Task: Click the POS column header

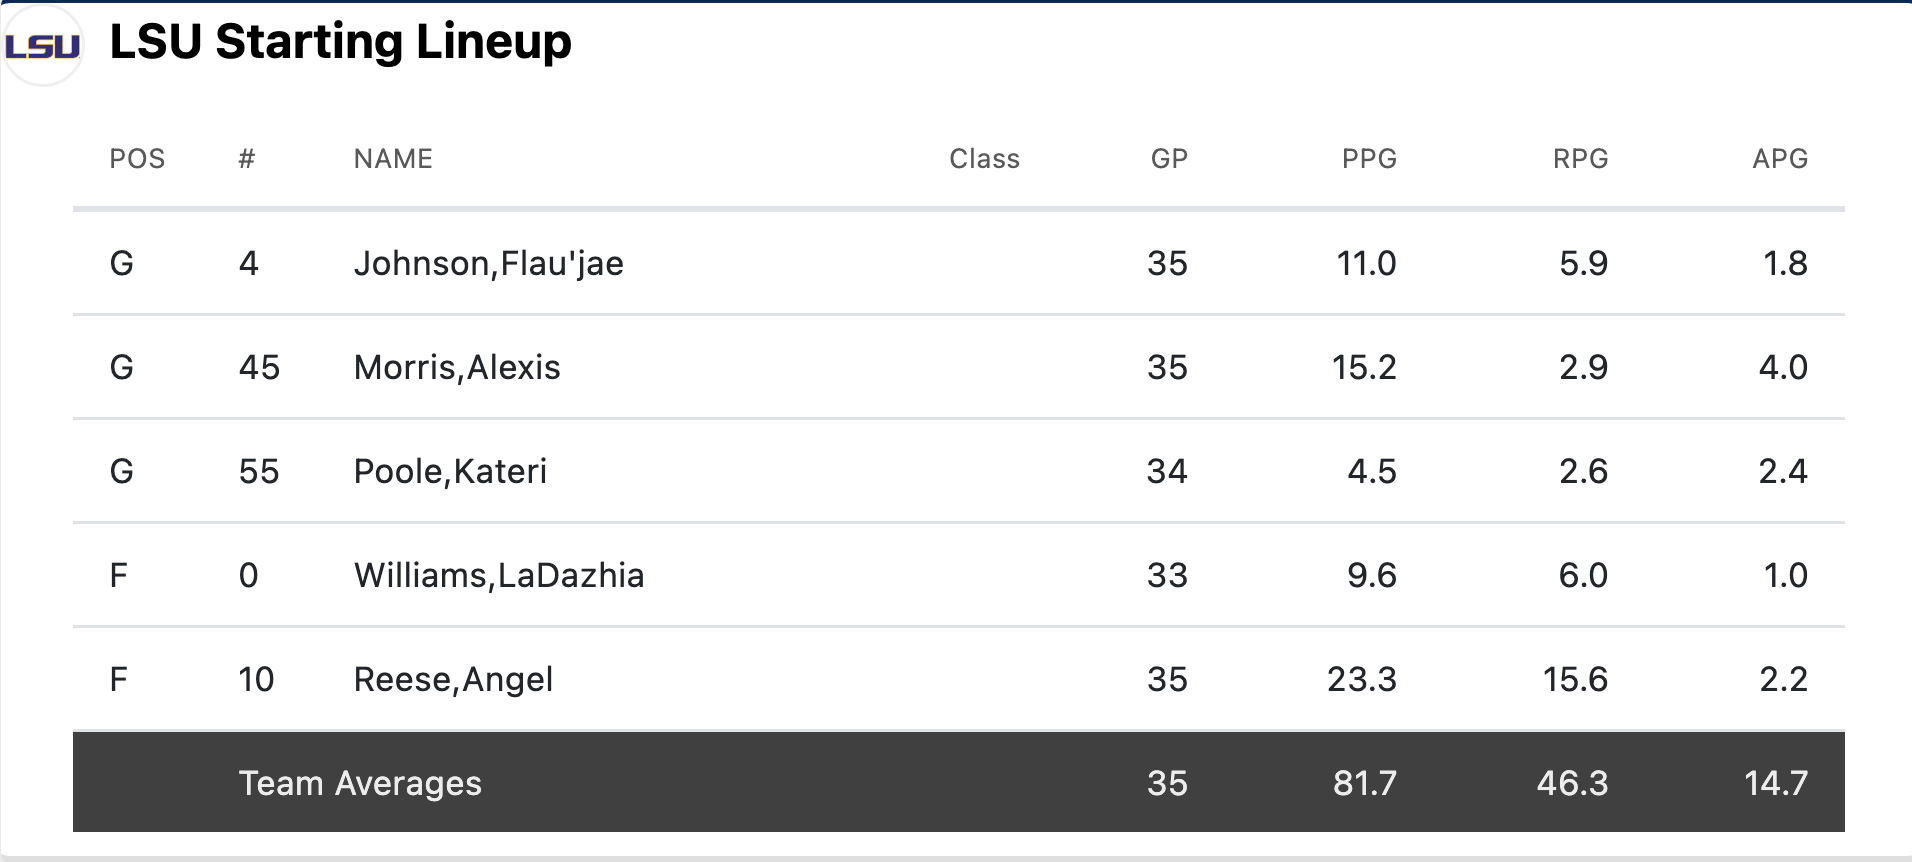Action: click(x=137, y=159)
